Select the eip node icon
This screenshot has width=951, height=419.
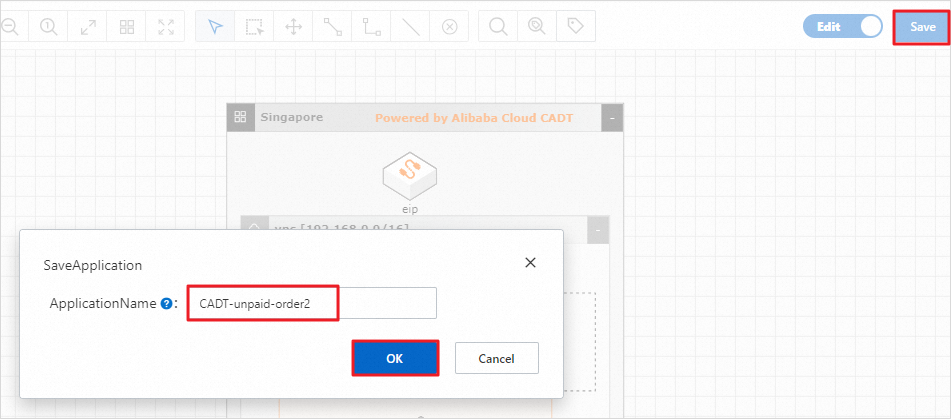[x=411, y=176]
